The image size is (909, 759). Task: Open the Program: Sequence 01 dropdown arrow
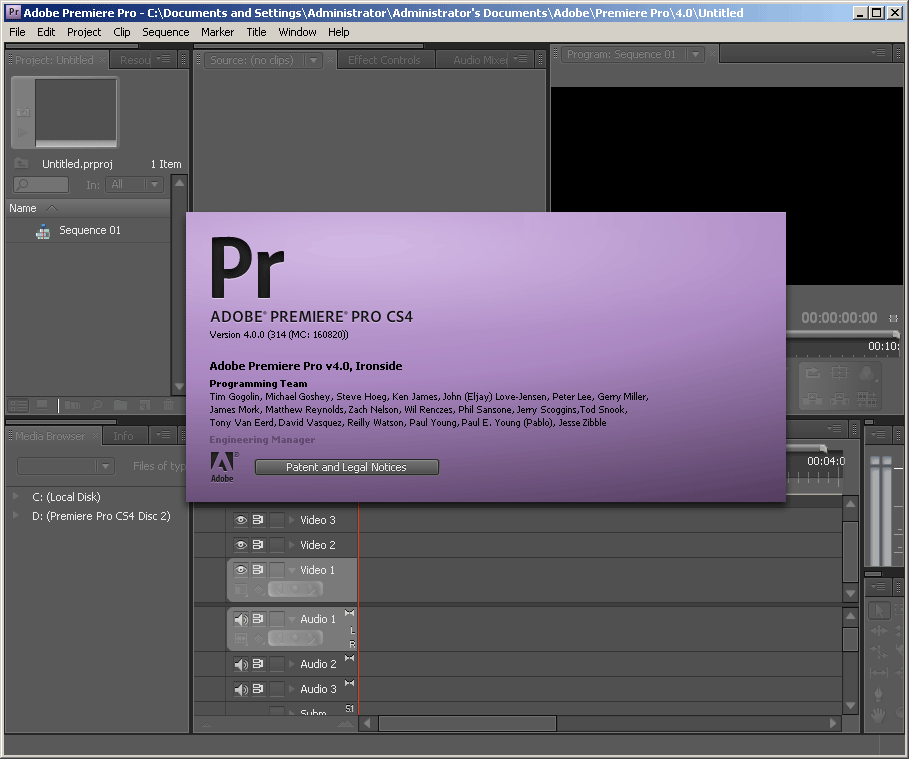(x=695, y=55)
